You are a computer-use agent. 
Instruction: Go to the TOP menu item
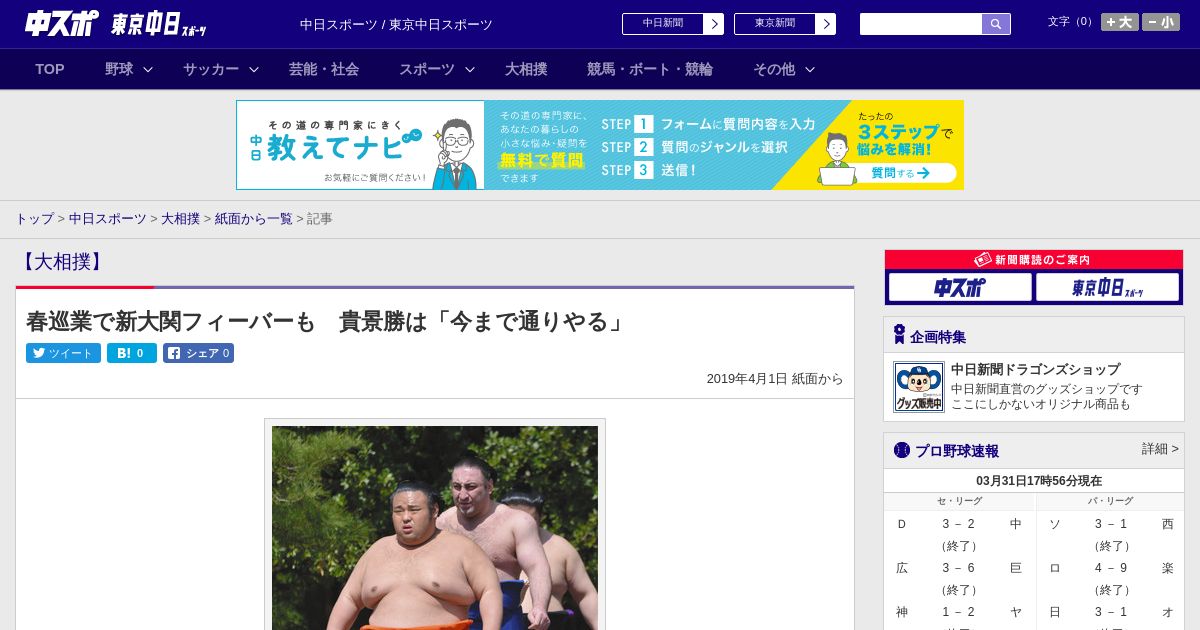(x=50, y=69)
